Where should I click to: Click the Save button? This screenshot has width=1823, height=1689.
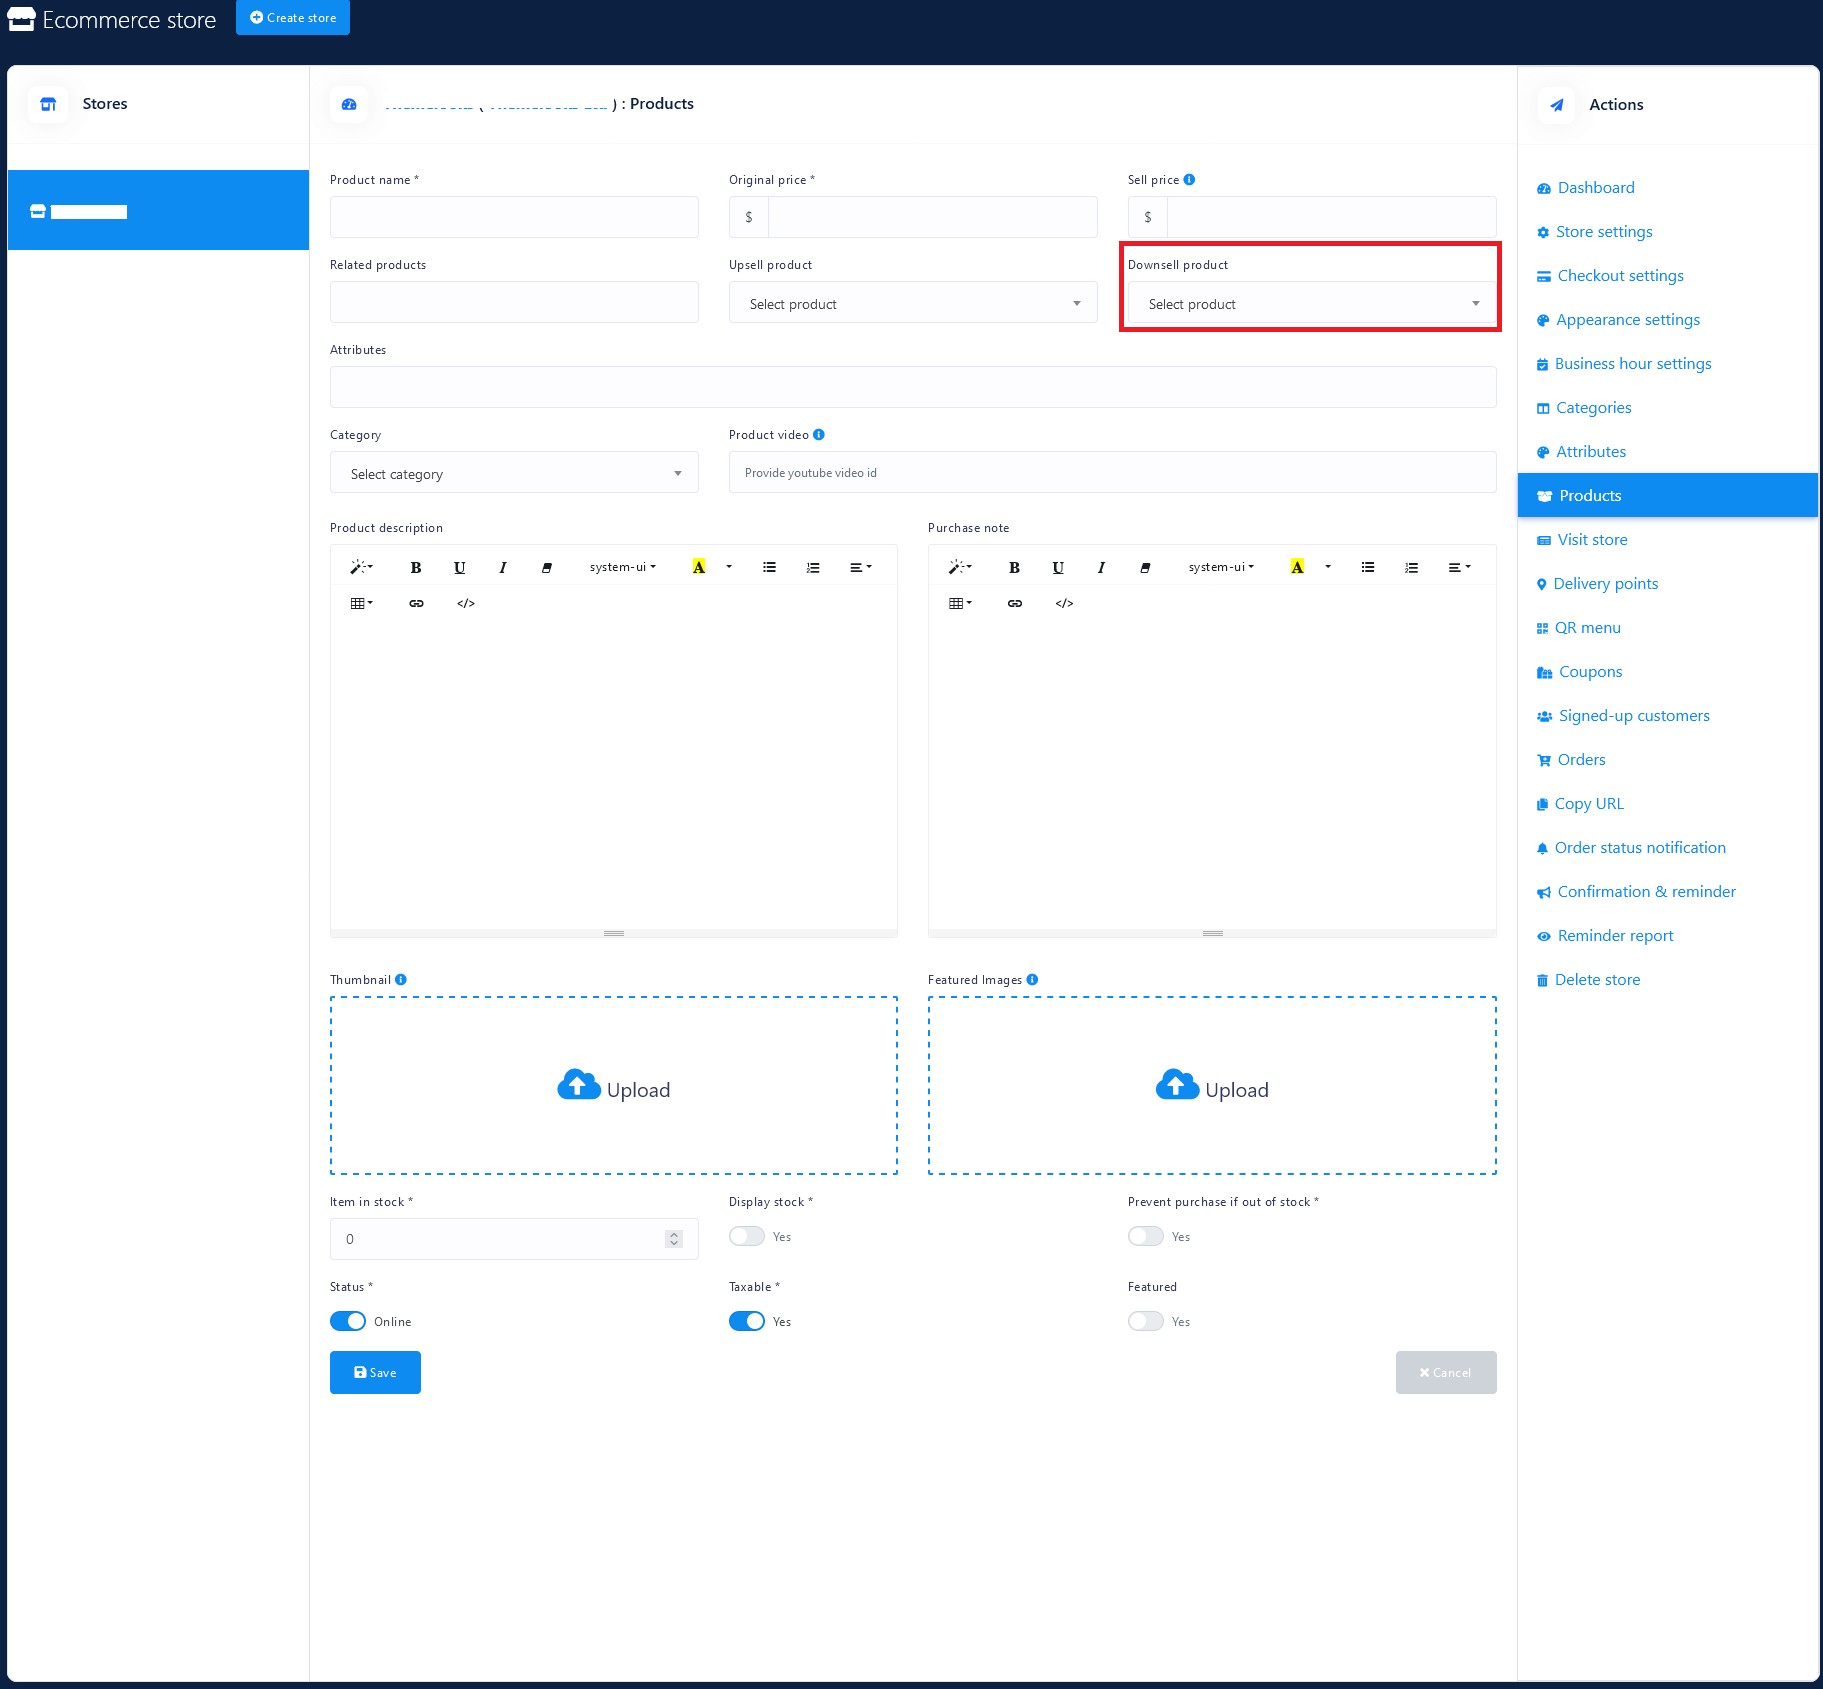(375, 1373)
